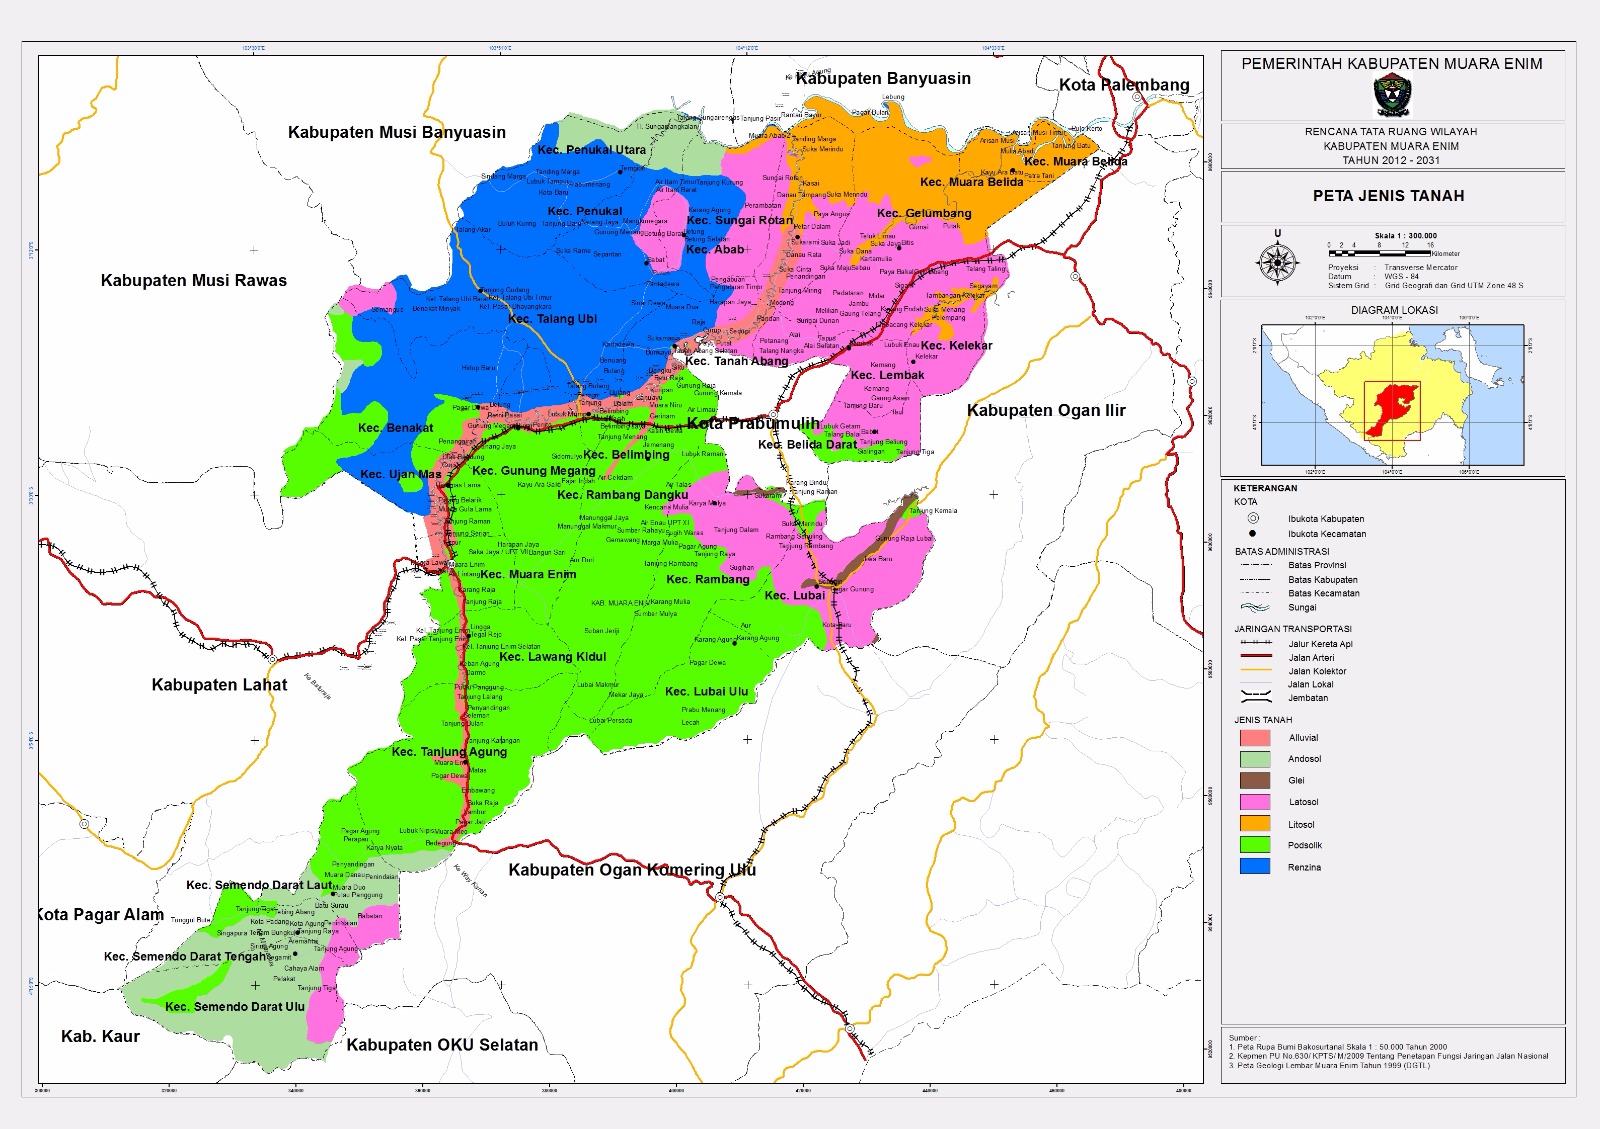Click the PEMERINTAH KABUPATEN MUARA ENIM heading

click(1392, 64)
